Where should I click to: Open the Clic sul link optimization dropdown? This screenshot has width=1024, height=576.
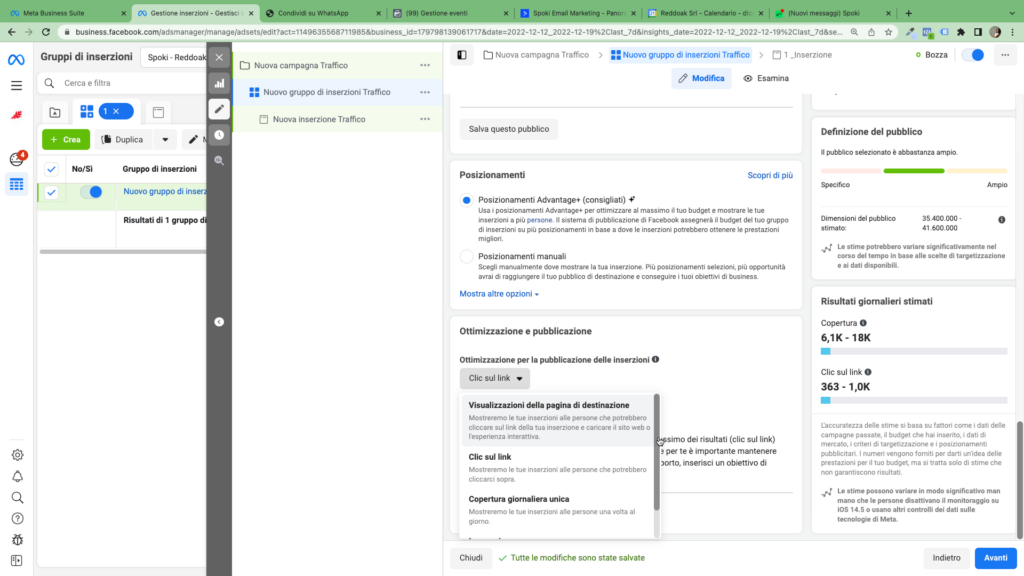[495, 378]
